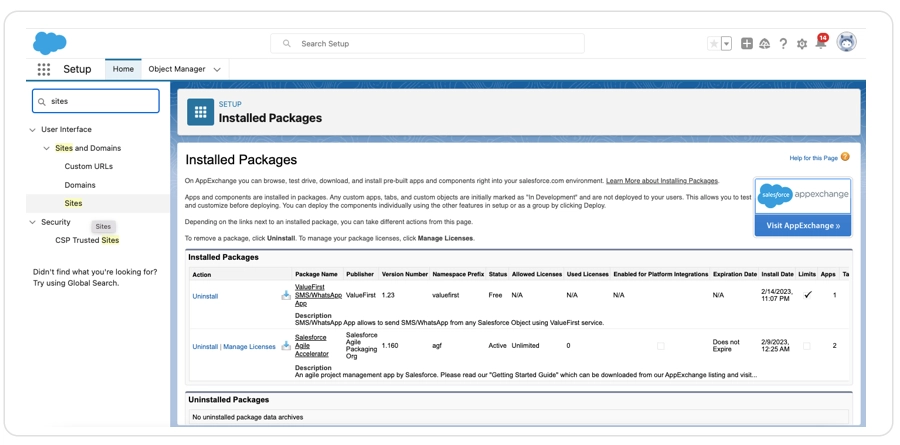Expand the Object Manager tab dropdown
This screenshot has height=445, width=900.
tap(217, 70)
